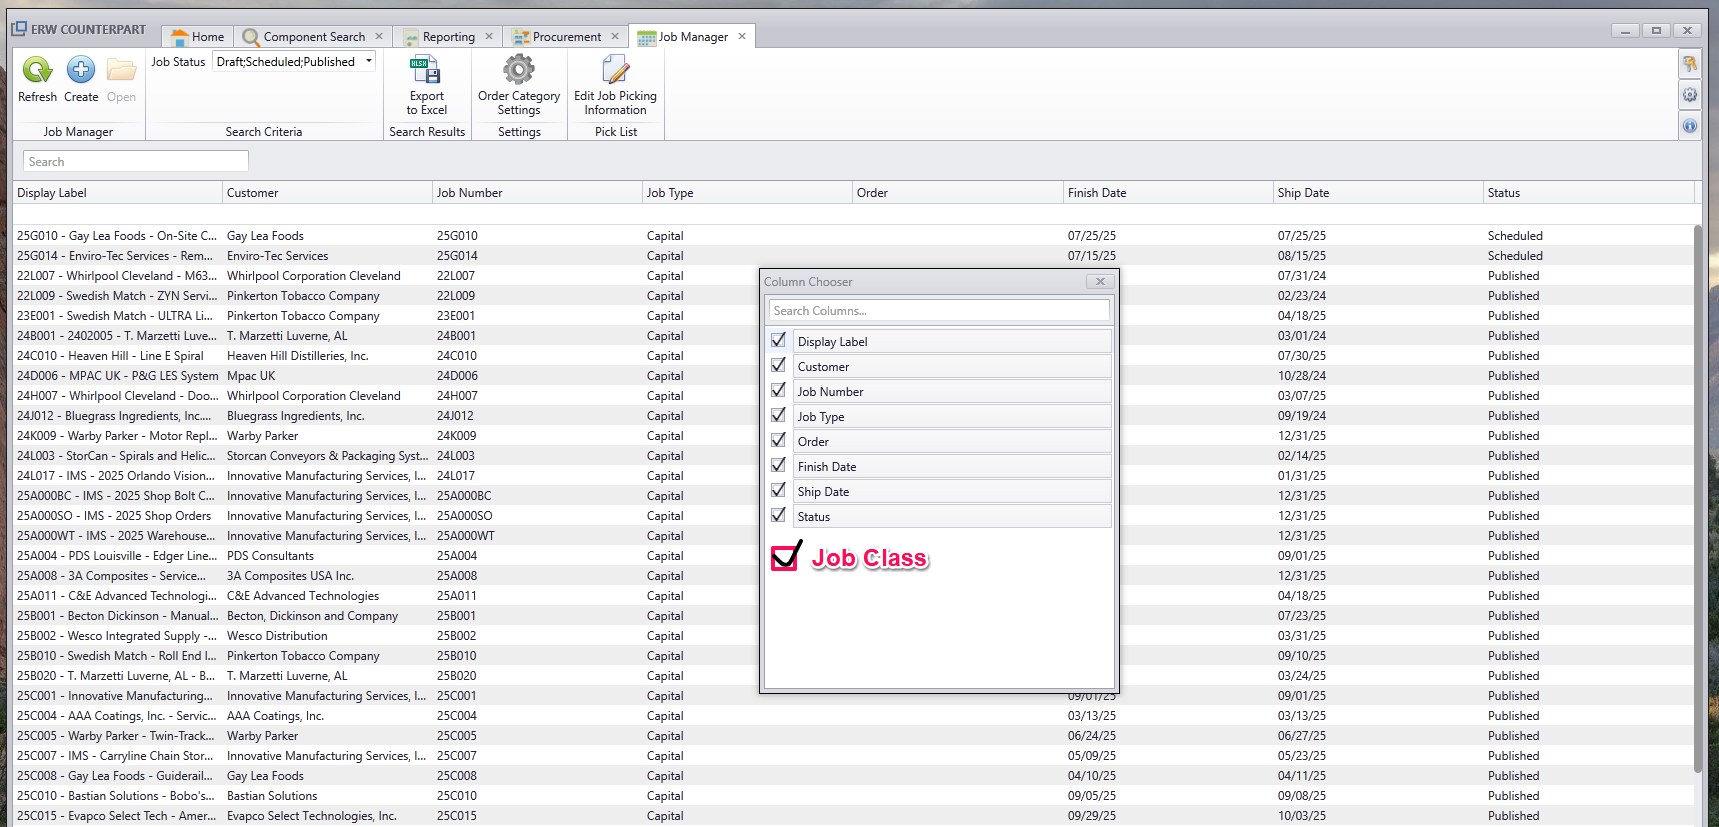Click the gear icon on right sidebar

click(1689, 95)
